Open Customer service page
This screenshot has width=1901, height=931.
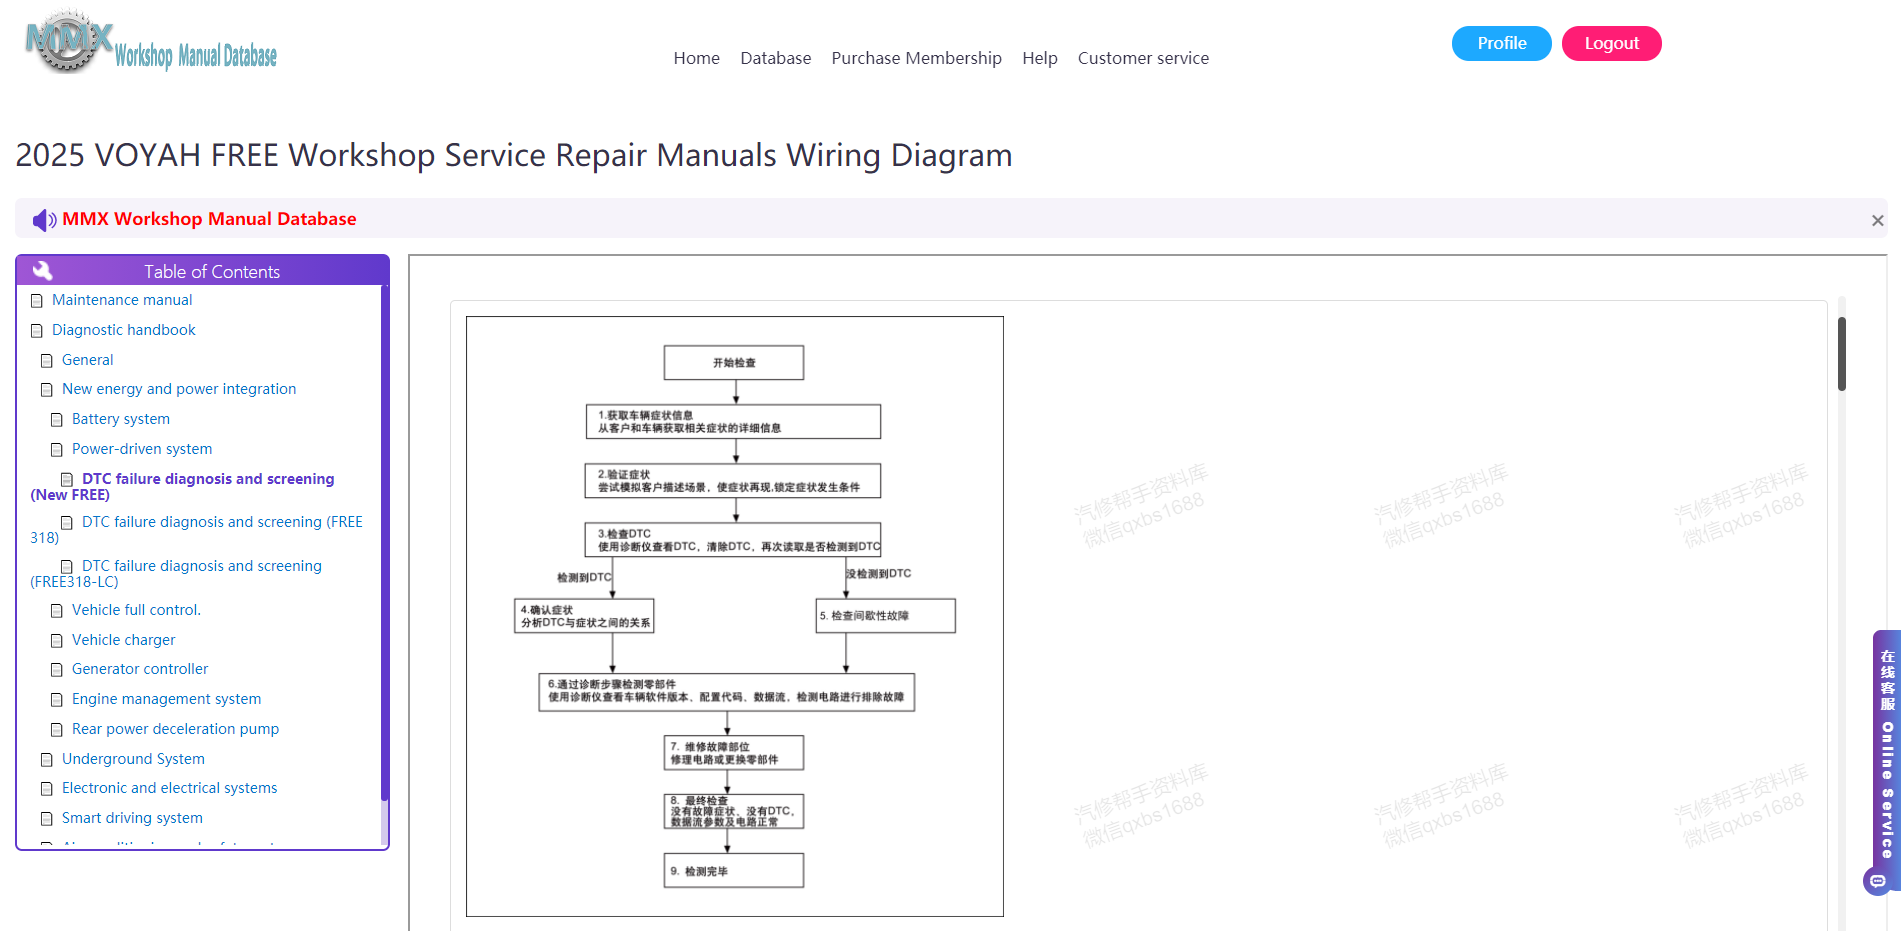[1144, 58]
